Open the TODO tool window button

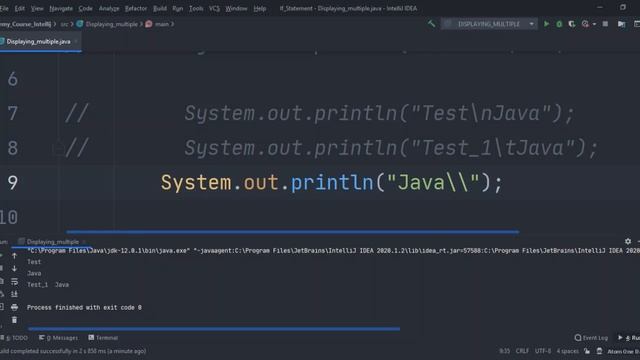[15, 338]
